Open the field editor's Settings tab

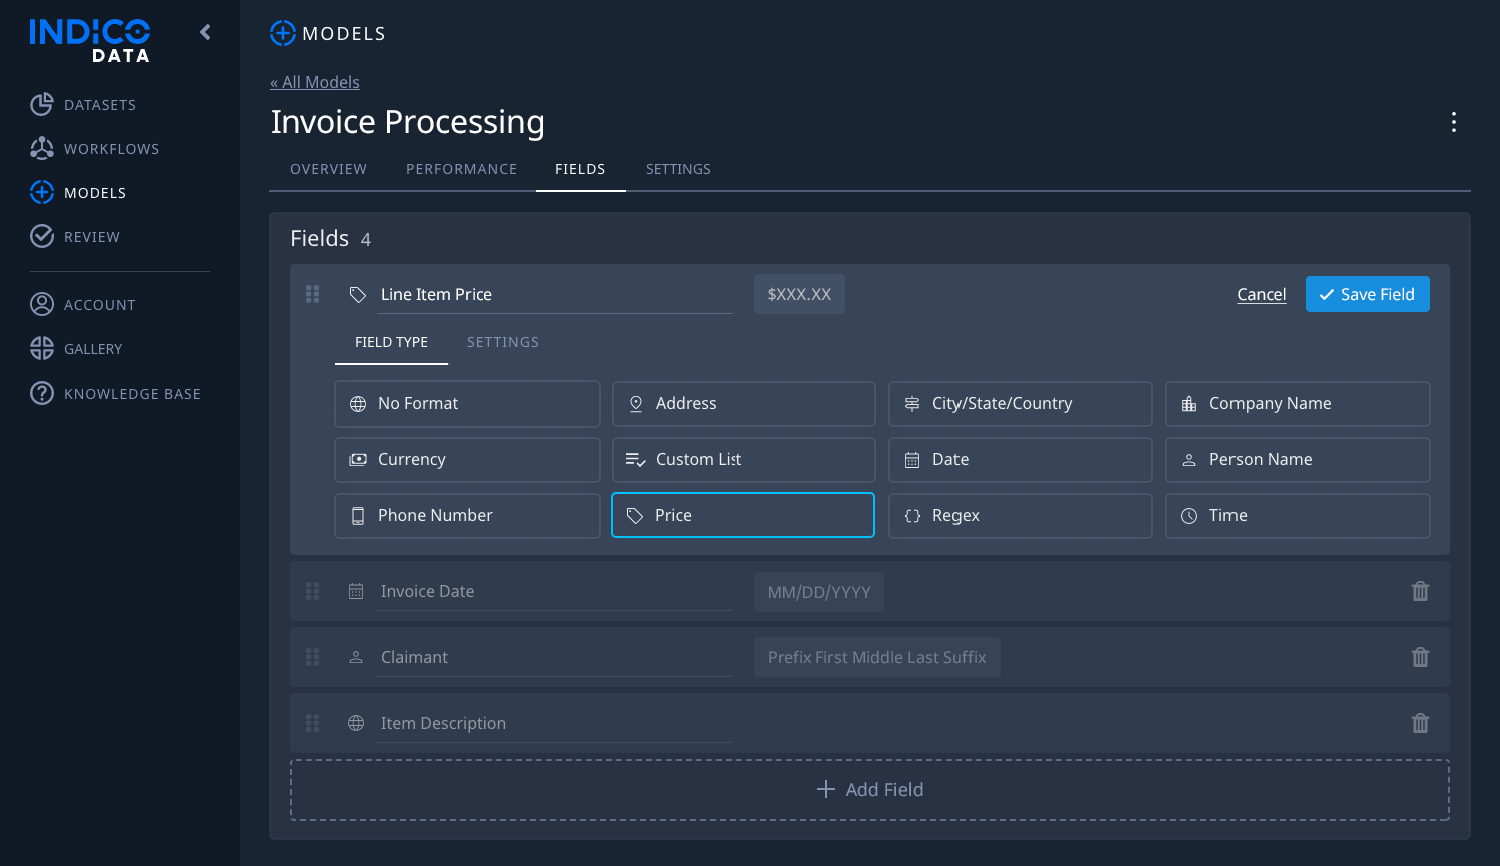pyautogui.click(x=503, y=342)
